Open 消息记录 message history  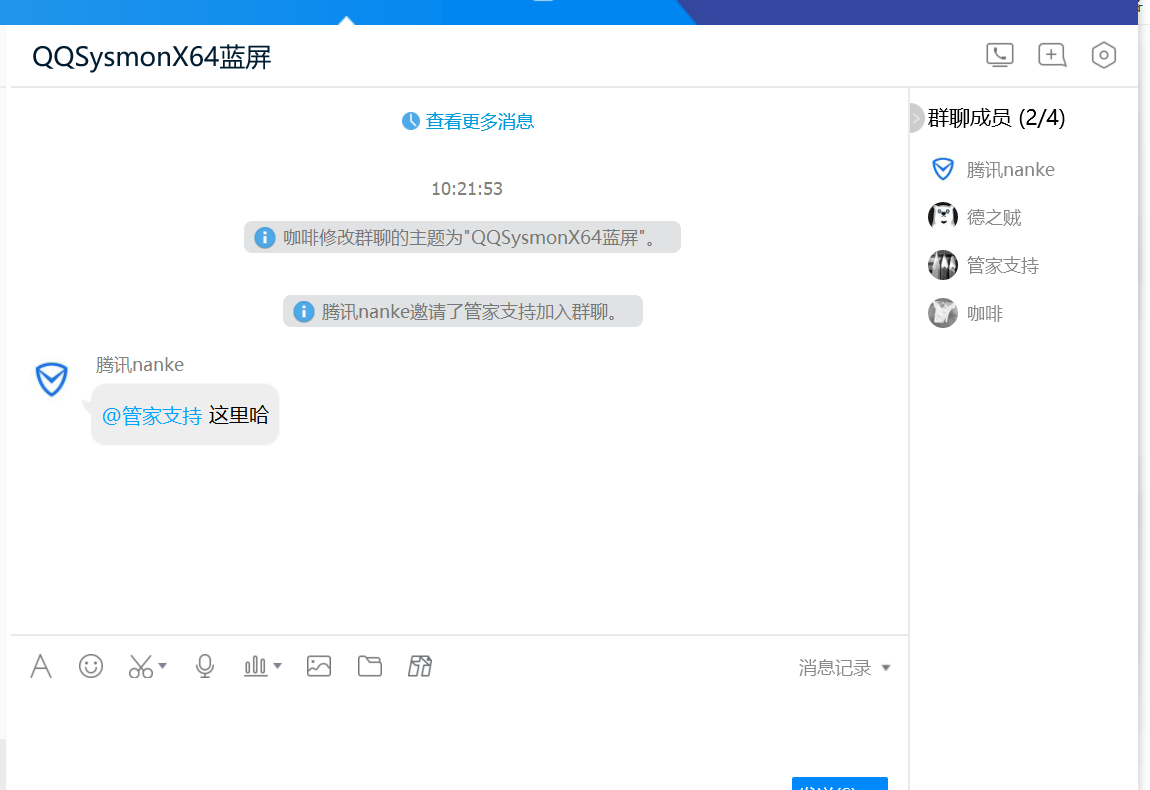835,668
